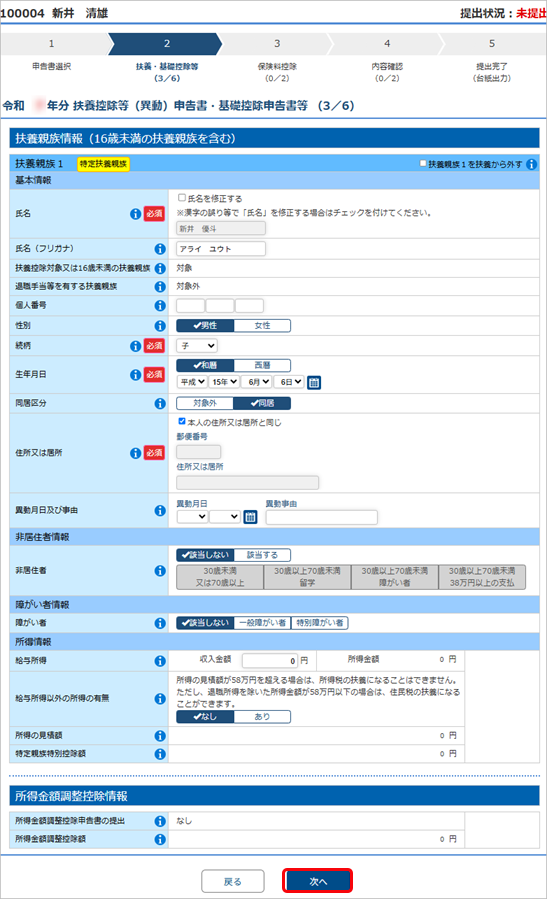This screenshot has height=899, width=547.
Task: Open info icon for 氏名（フリガナ）
Action: [x=160, y=249]
